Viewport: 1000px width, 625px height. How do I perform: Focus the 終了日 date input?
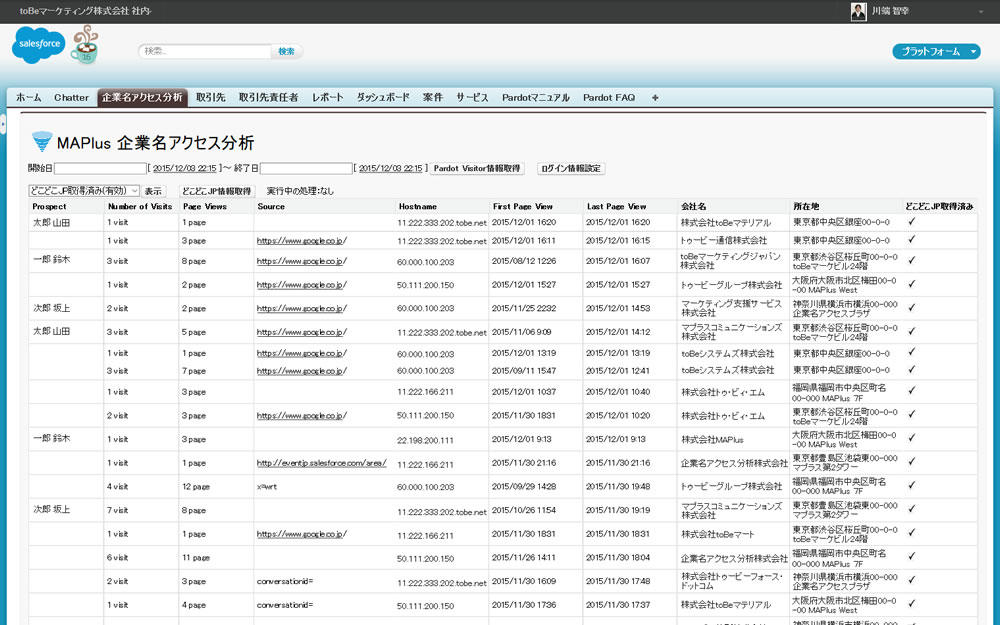tap(306, 168)
